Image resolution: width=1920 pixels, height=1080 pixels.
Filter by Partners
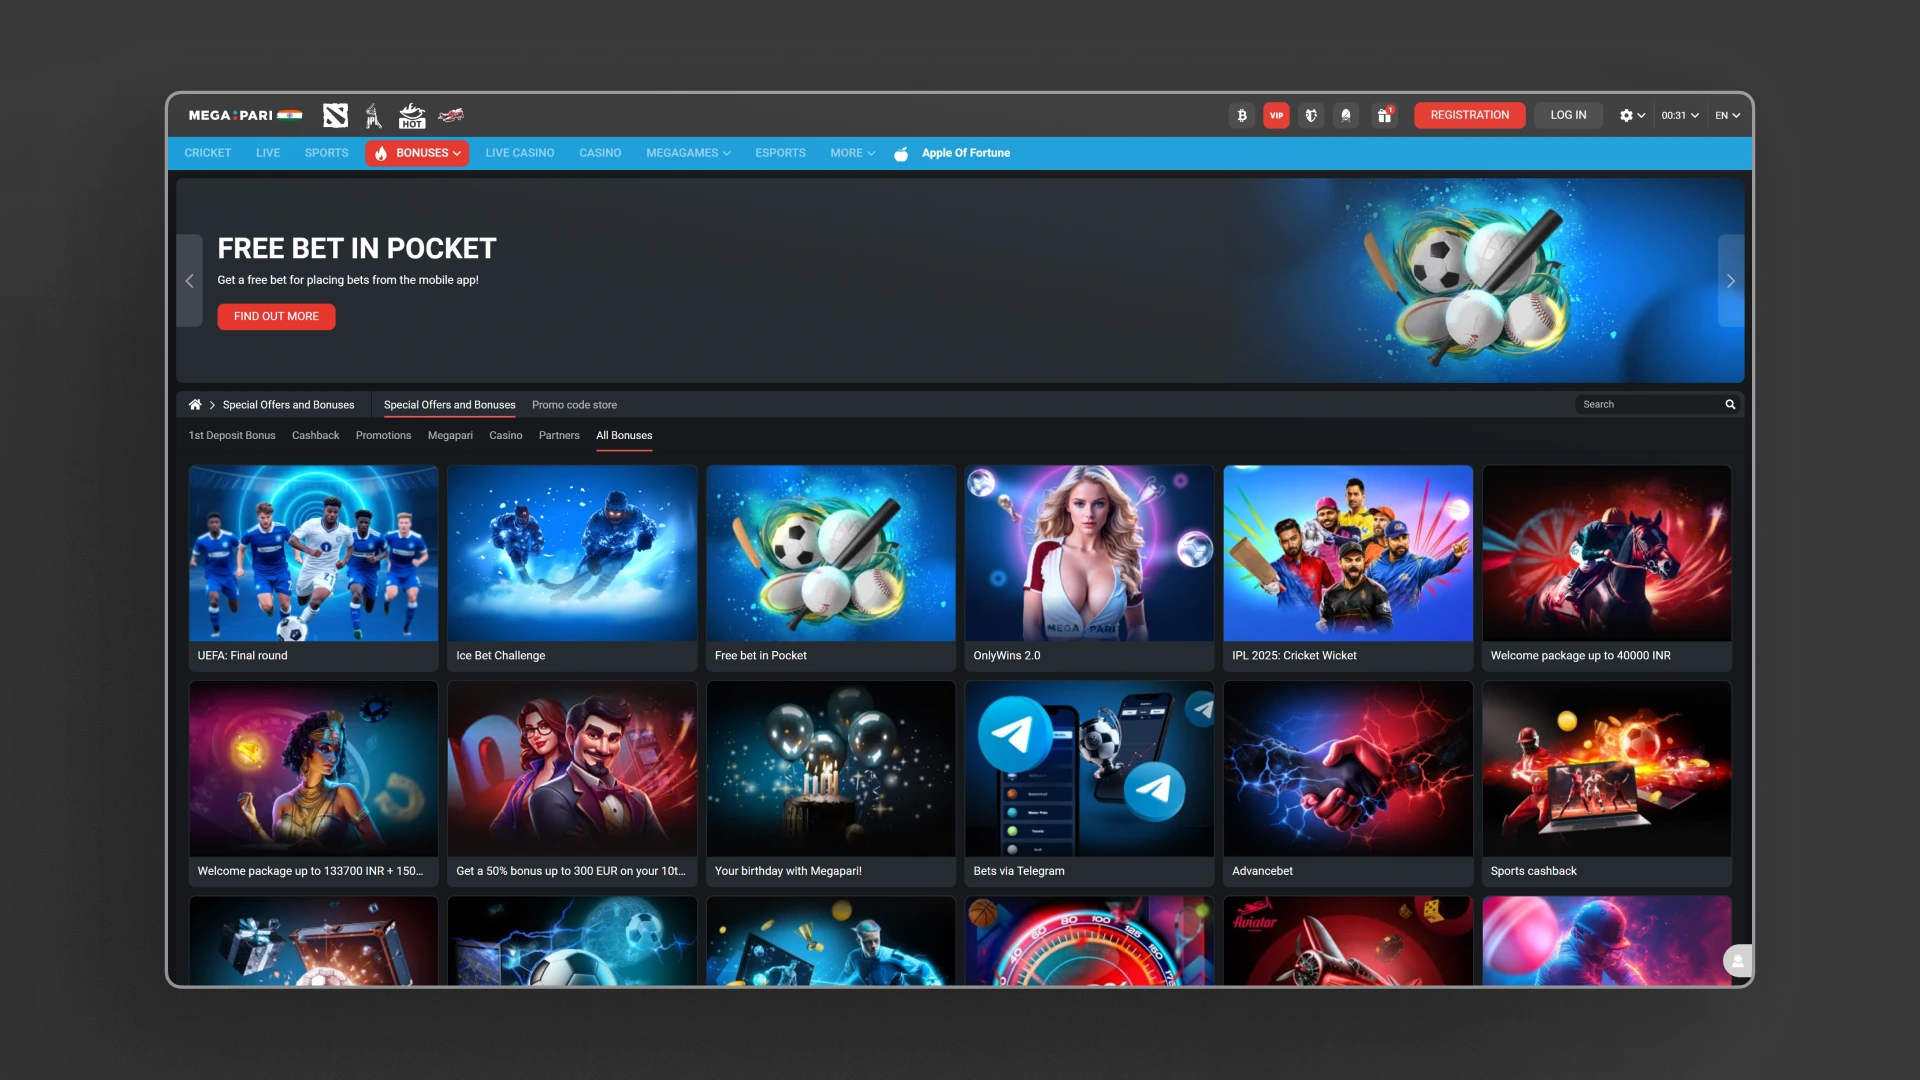559,435
